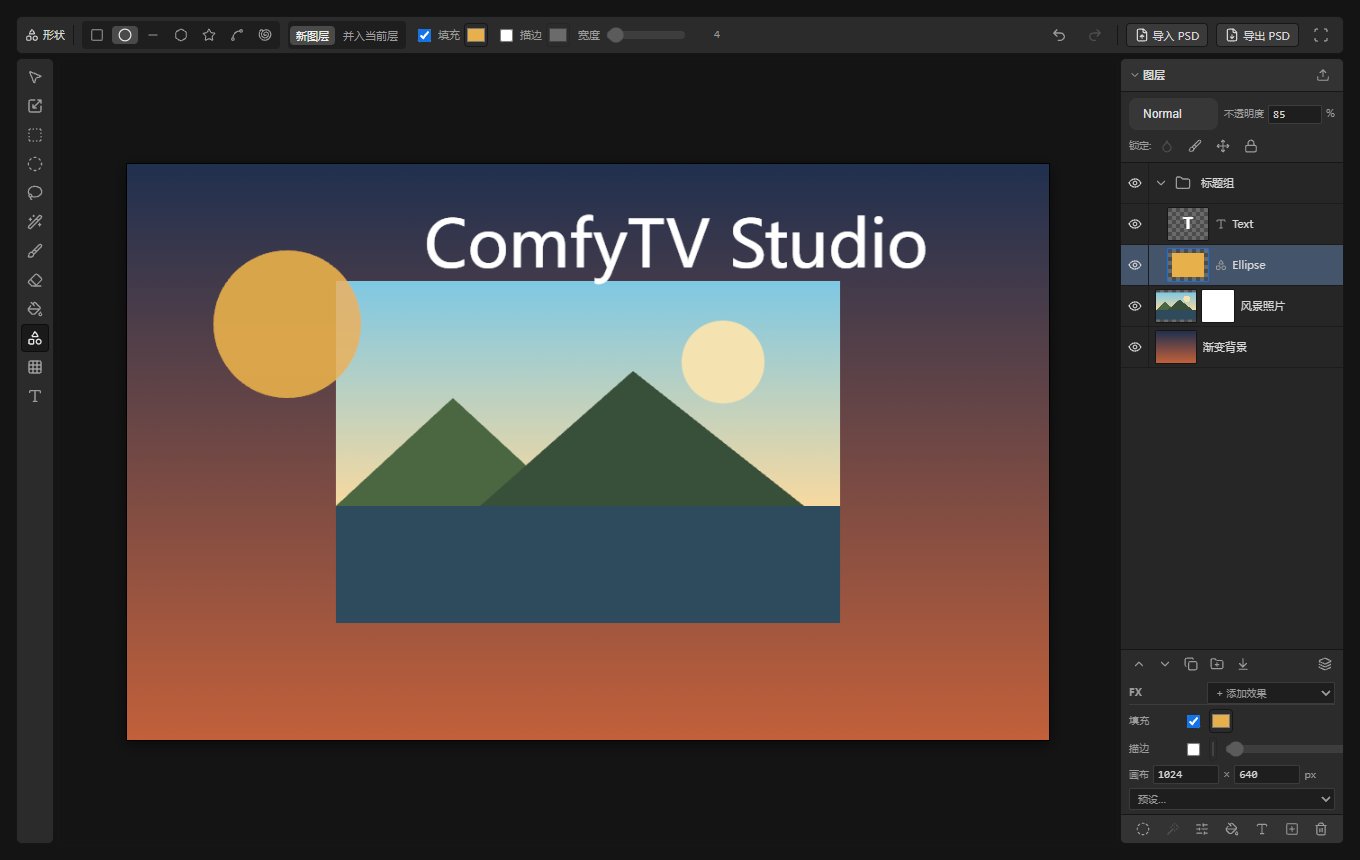Click the 不透明度 opacity input field
Screen dimensions: 1360x860
(x=1294, y=114)
